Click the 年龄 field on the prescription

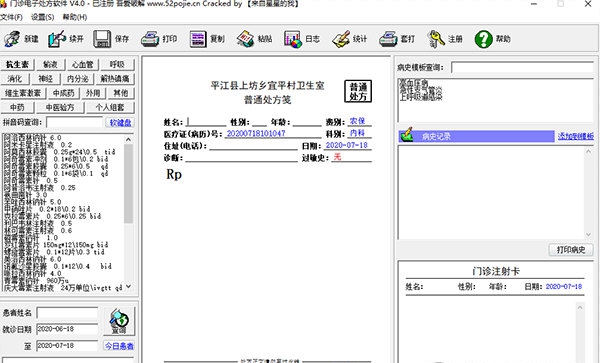click(x=307, y=122)
